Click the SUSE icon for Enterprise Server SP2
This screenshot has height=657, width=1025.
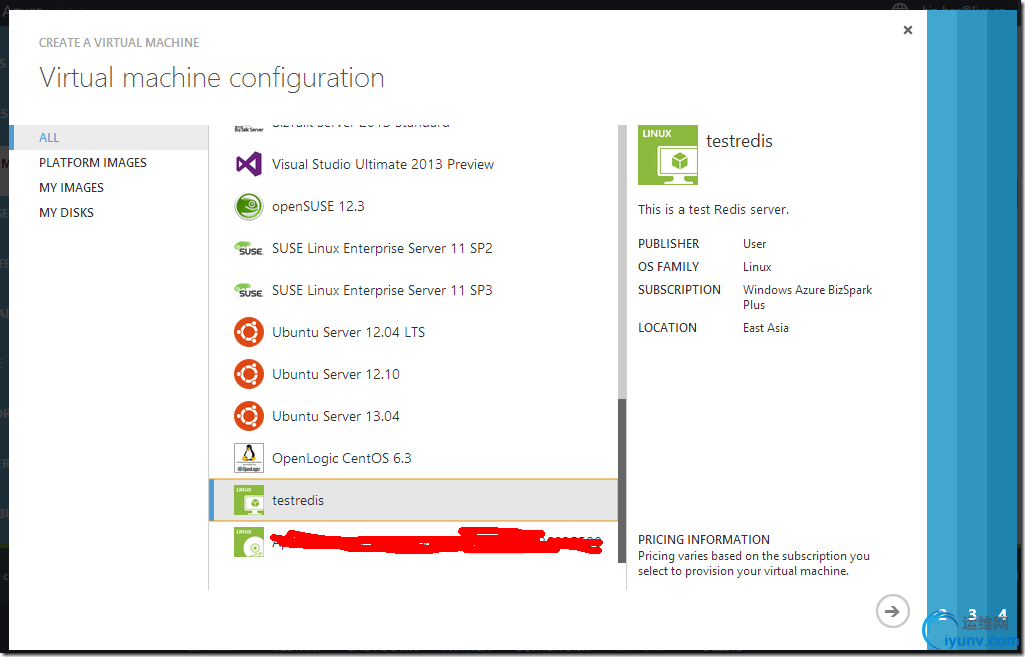(249, 248)
